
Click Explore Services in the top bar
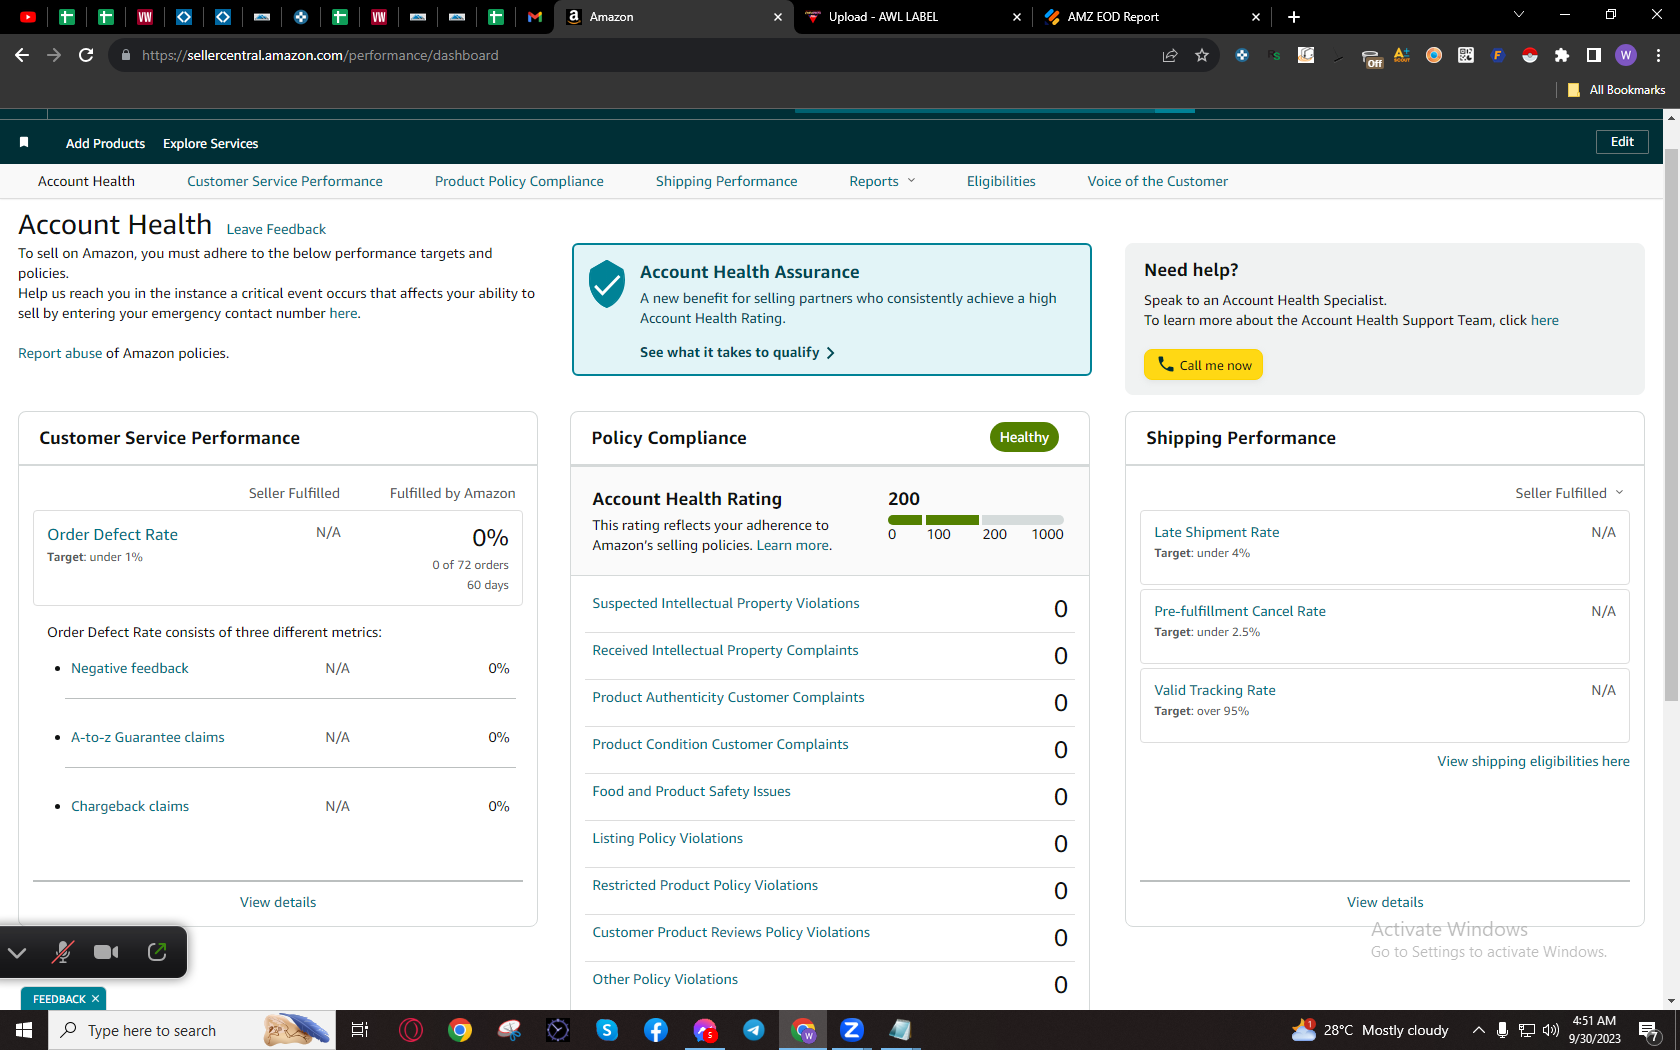[x=210, y=143]
